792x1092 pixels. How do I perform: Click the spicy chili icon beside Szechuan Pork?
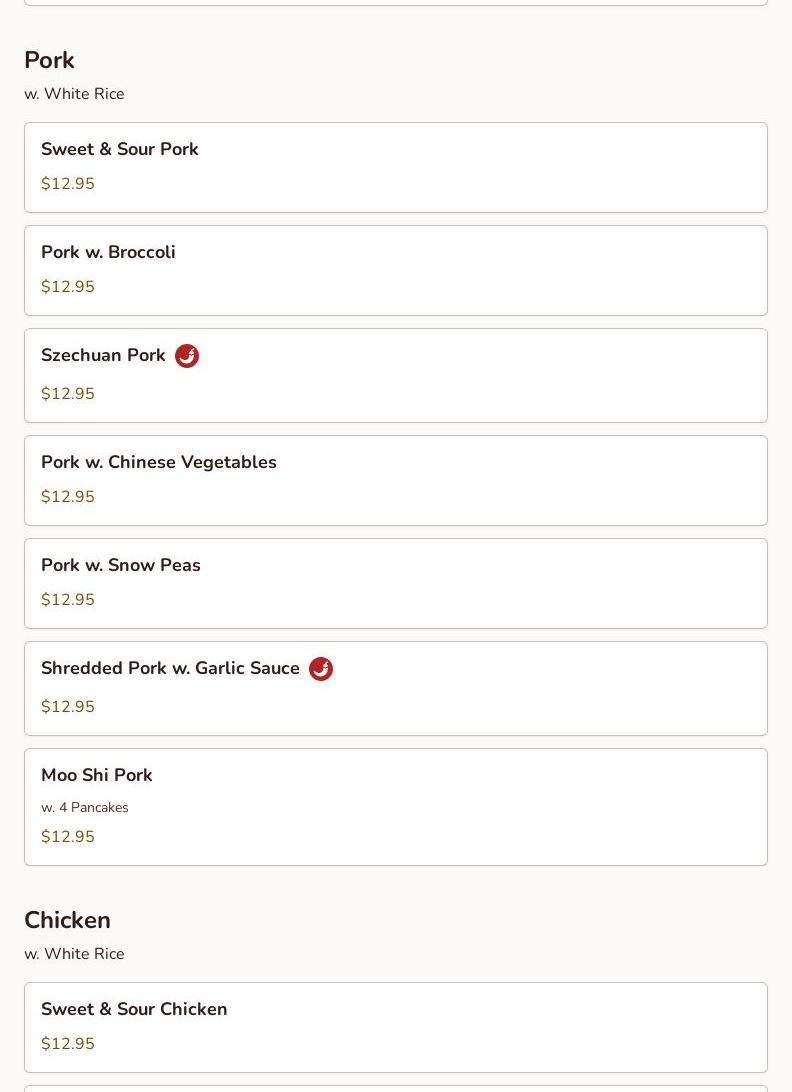pyautogui.click(x=187, y=356)
